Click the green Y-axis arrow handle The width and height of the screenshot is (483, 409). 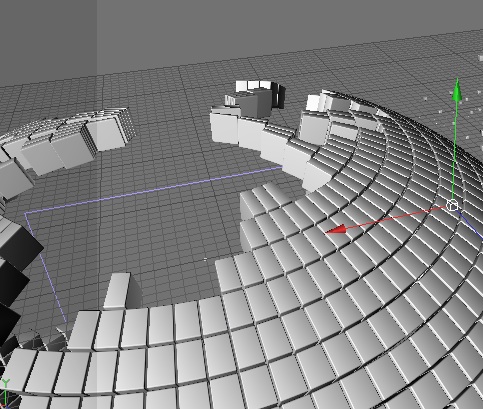click(x=457, y=89)
